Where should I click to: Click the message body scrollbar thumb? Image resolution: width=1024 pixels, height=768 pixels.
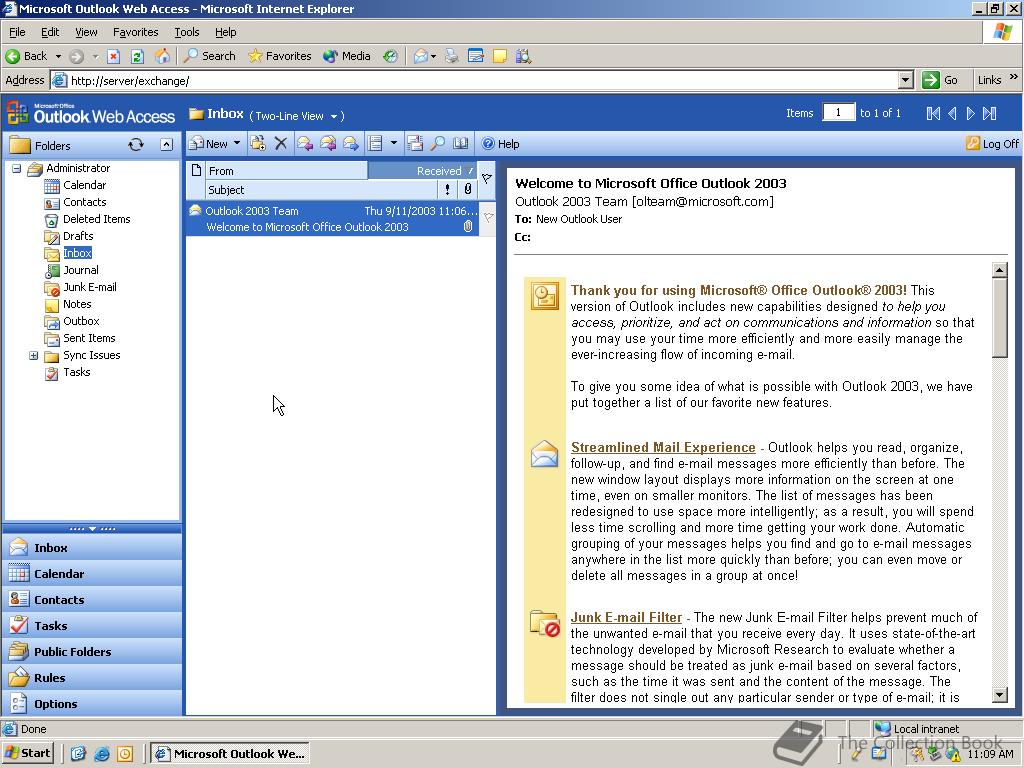point(999,318)
